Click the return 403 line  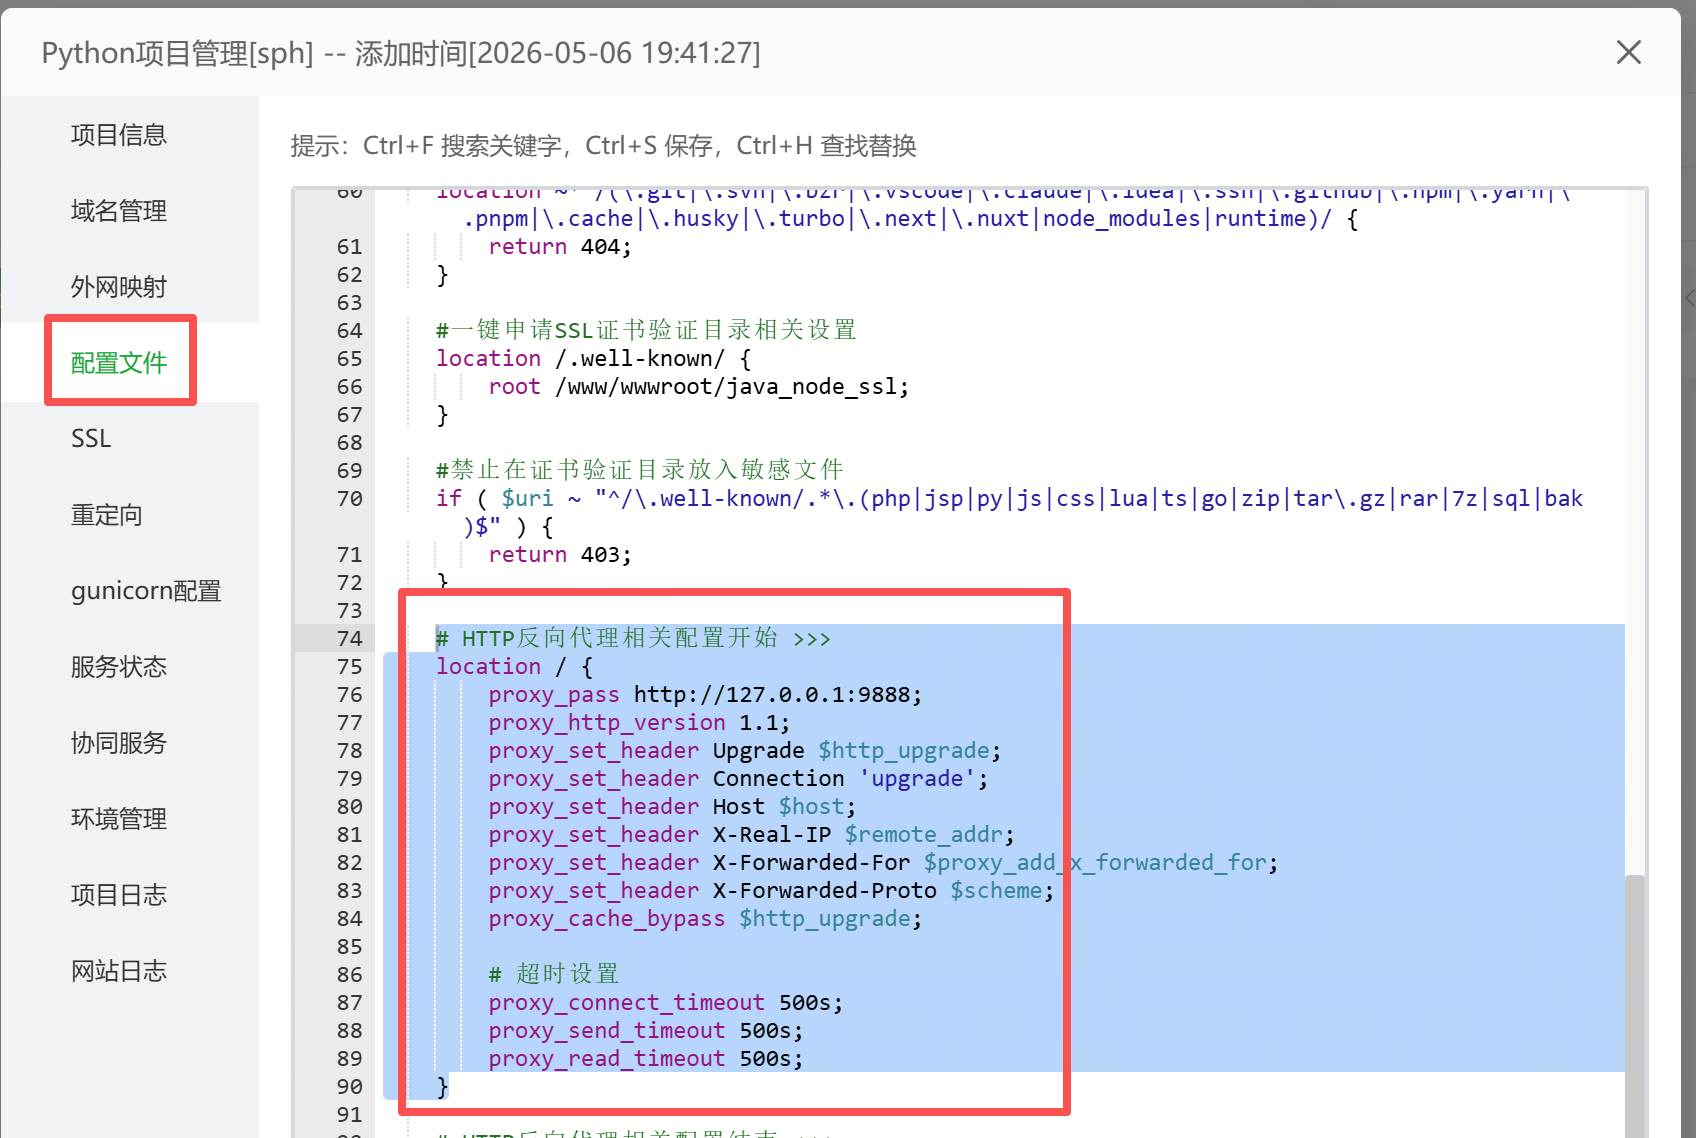click(x=560, y=554)
